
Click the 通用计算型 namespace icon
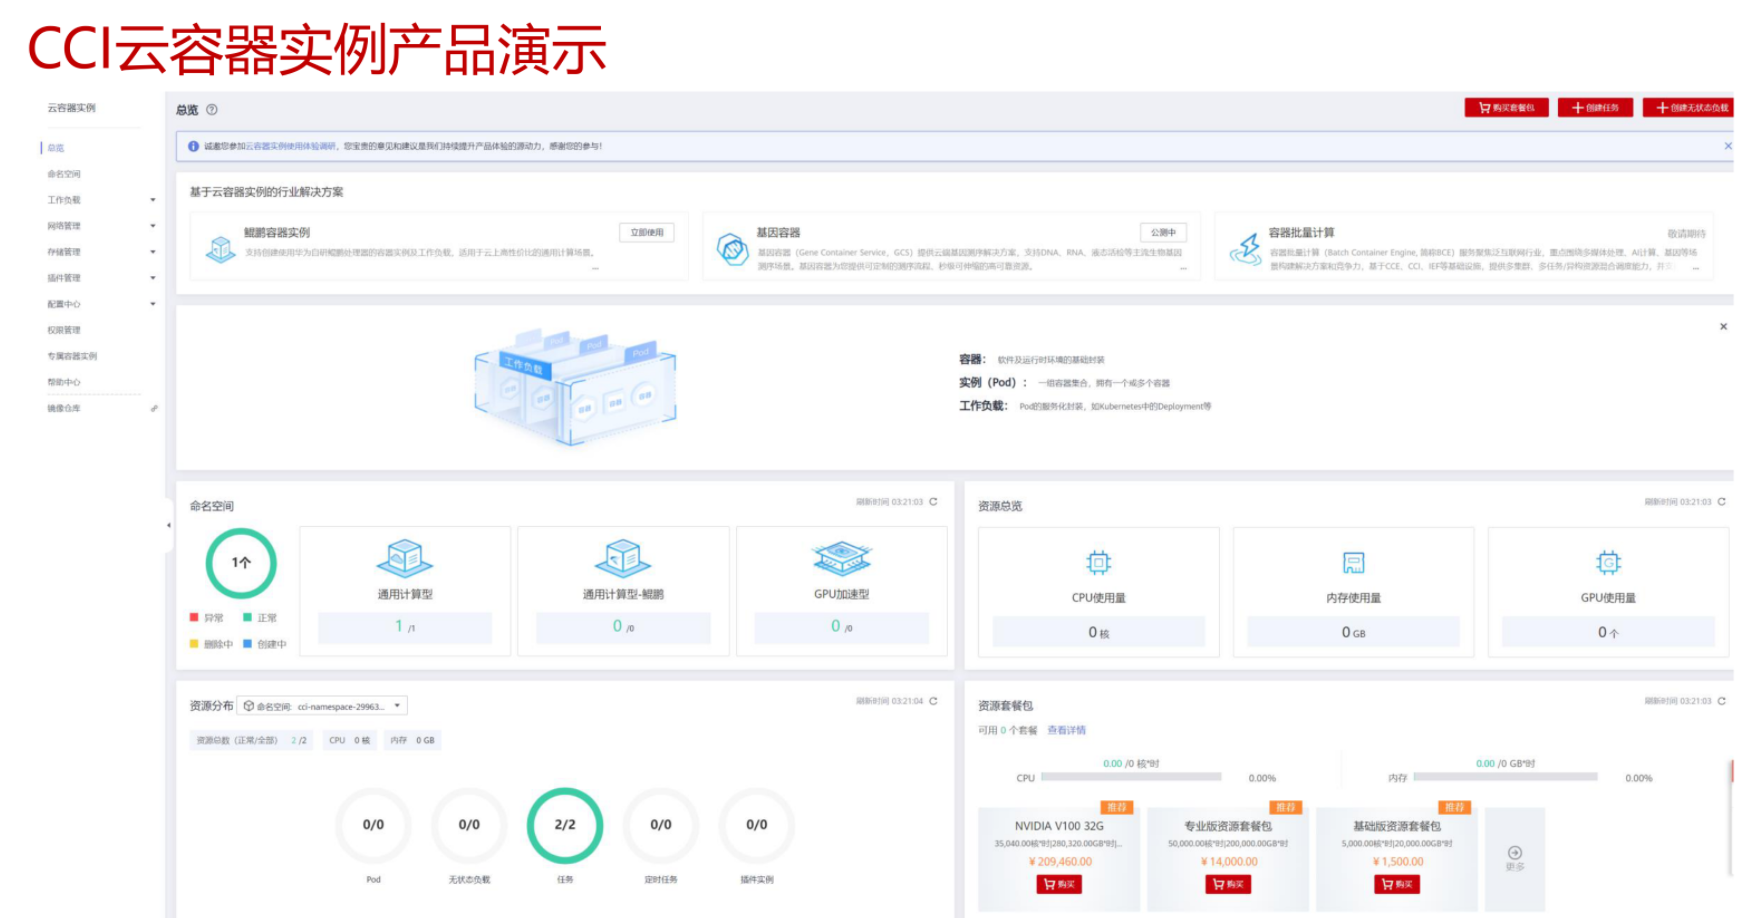pyautogui.click(x=404, y=558)
